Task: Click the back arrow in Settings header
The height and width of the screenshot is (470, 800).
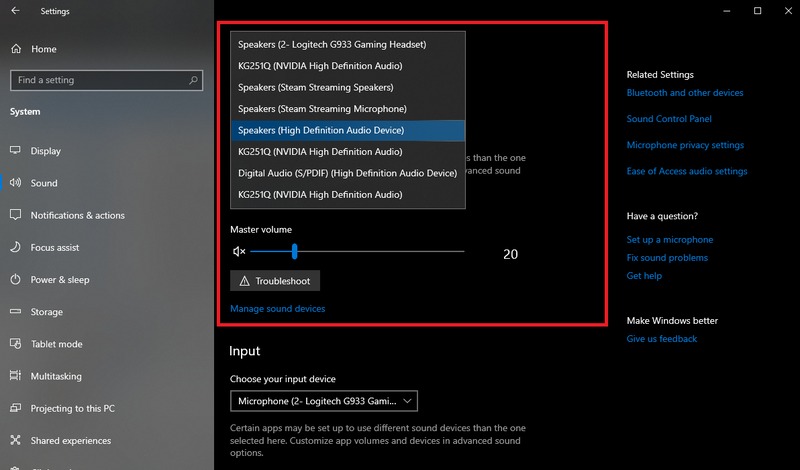Action: pyautogui.click(x=15, y=11)
